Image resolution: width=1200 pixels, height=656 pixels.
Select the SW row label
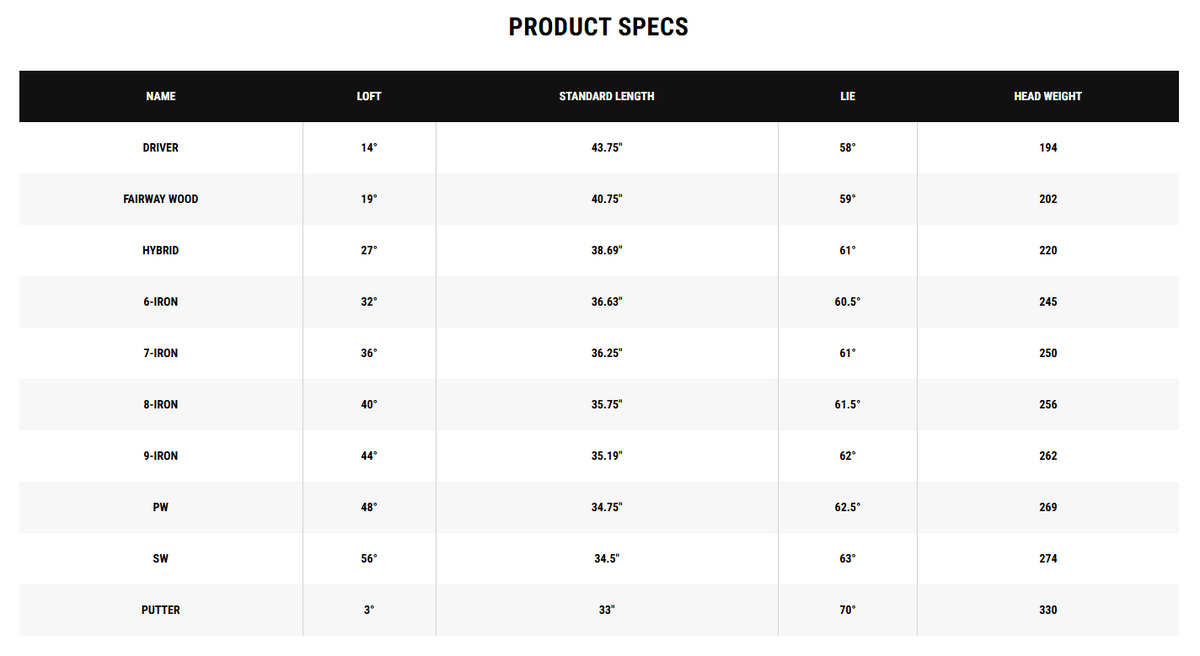(160, 559)
